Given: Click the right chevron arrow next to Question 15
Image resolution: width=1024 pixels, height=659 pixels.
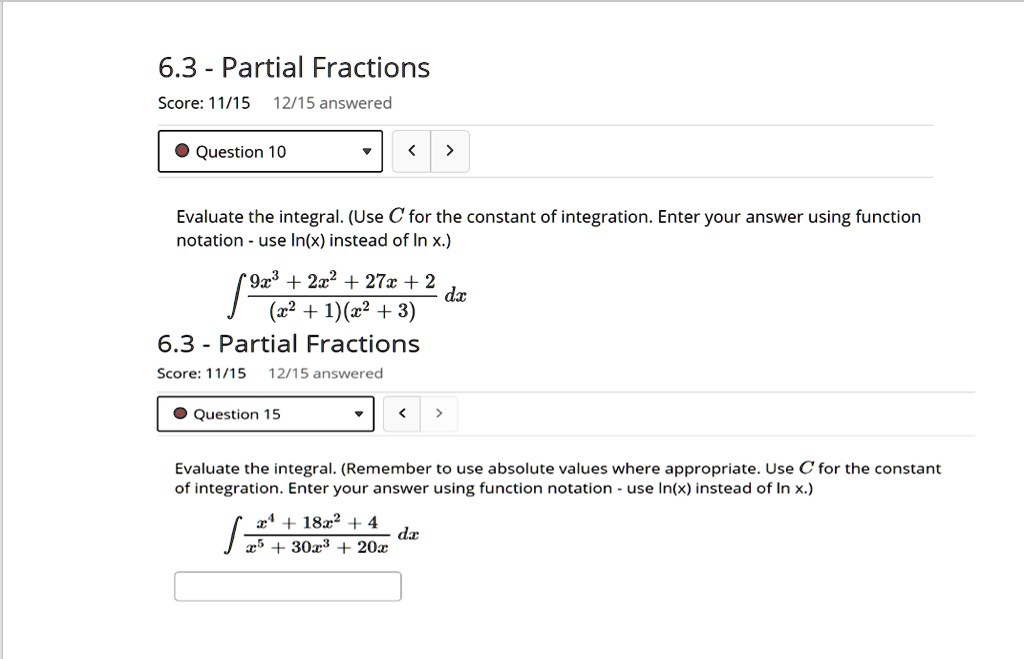Looking at the screenshot, I should pos(439,413).
